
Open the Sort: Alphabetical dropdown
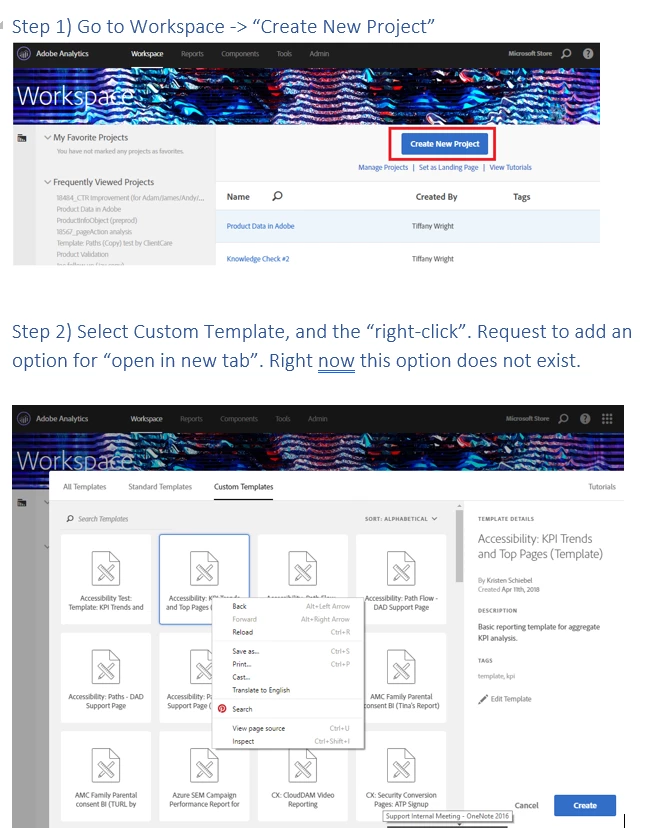coord(401,518)
